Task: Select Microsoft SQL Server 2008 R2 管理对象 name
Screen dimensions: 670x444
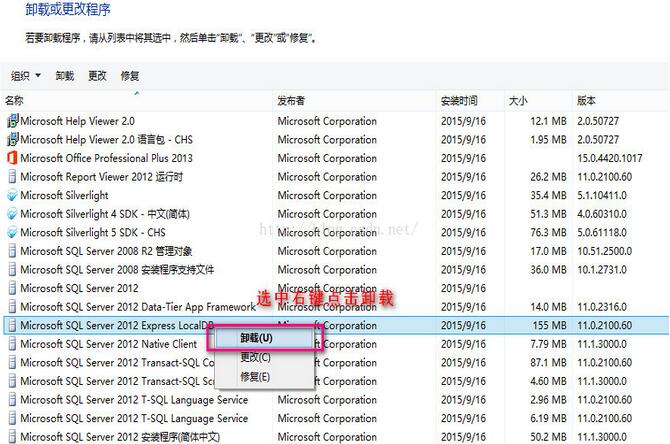Action: point(106,251)
